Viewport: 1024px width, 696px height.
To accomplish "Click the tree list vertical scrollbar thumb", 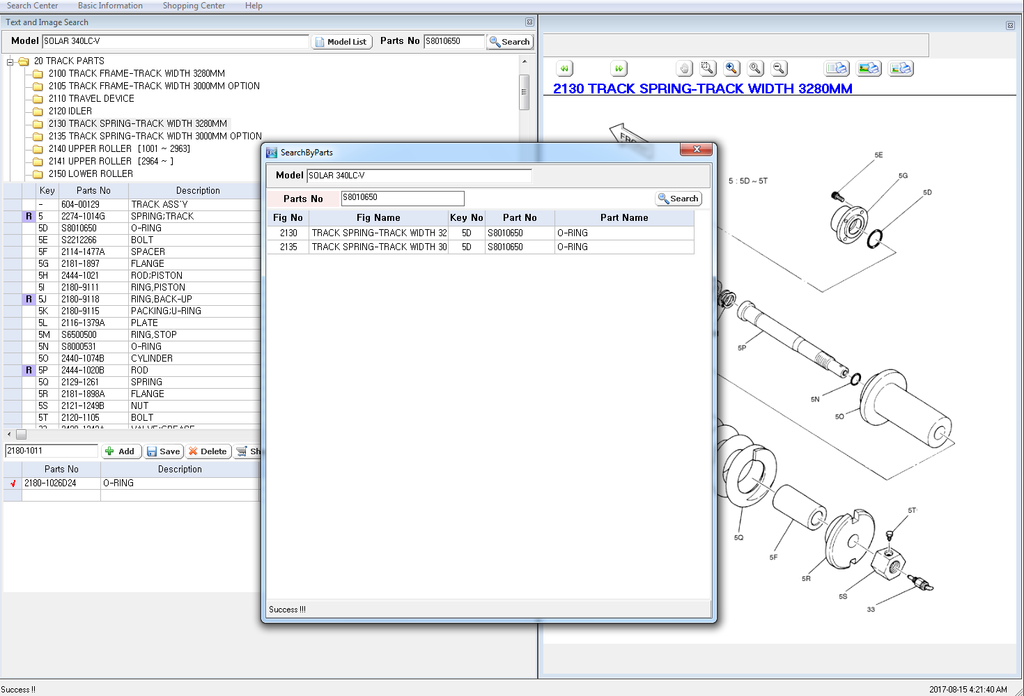I will (524, 92).
